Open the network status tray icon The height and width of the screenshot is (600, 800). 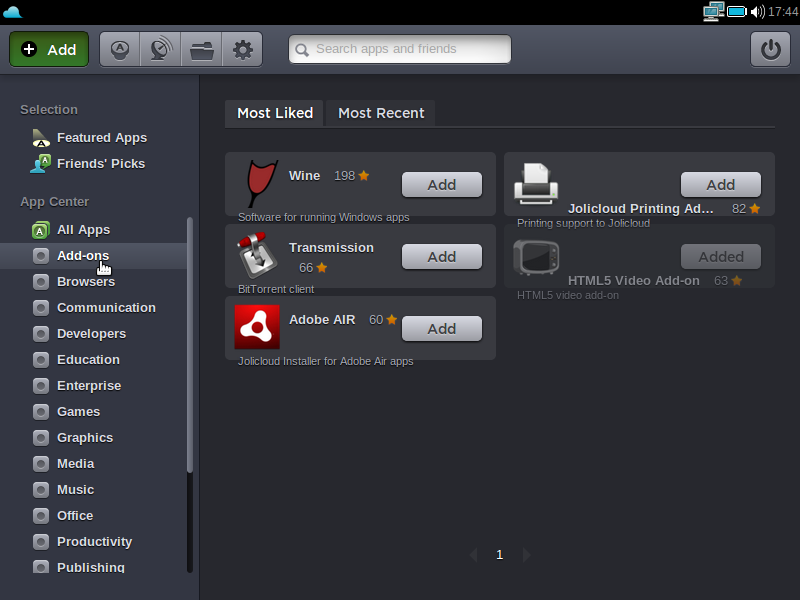tap(713, 12)
